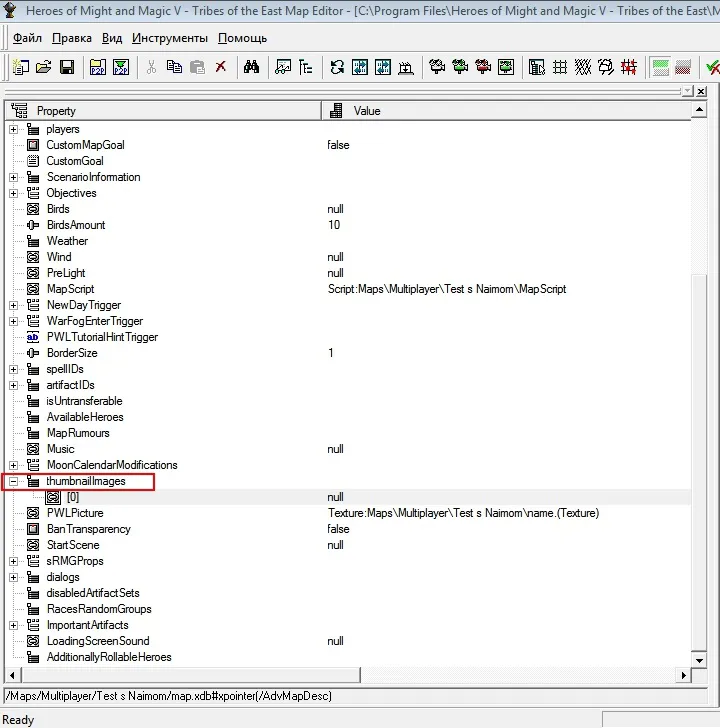Open the Вид menu
This screenshot has height=728, width=720.
click(112, 38)
